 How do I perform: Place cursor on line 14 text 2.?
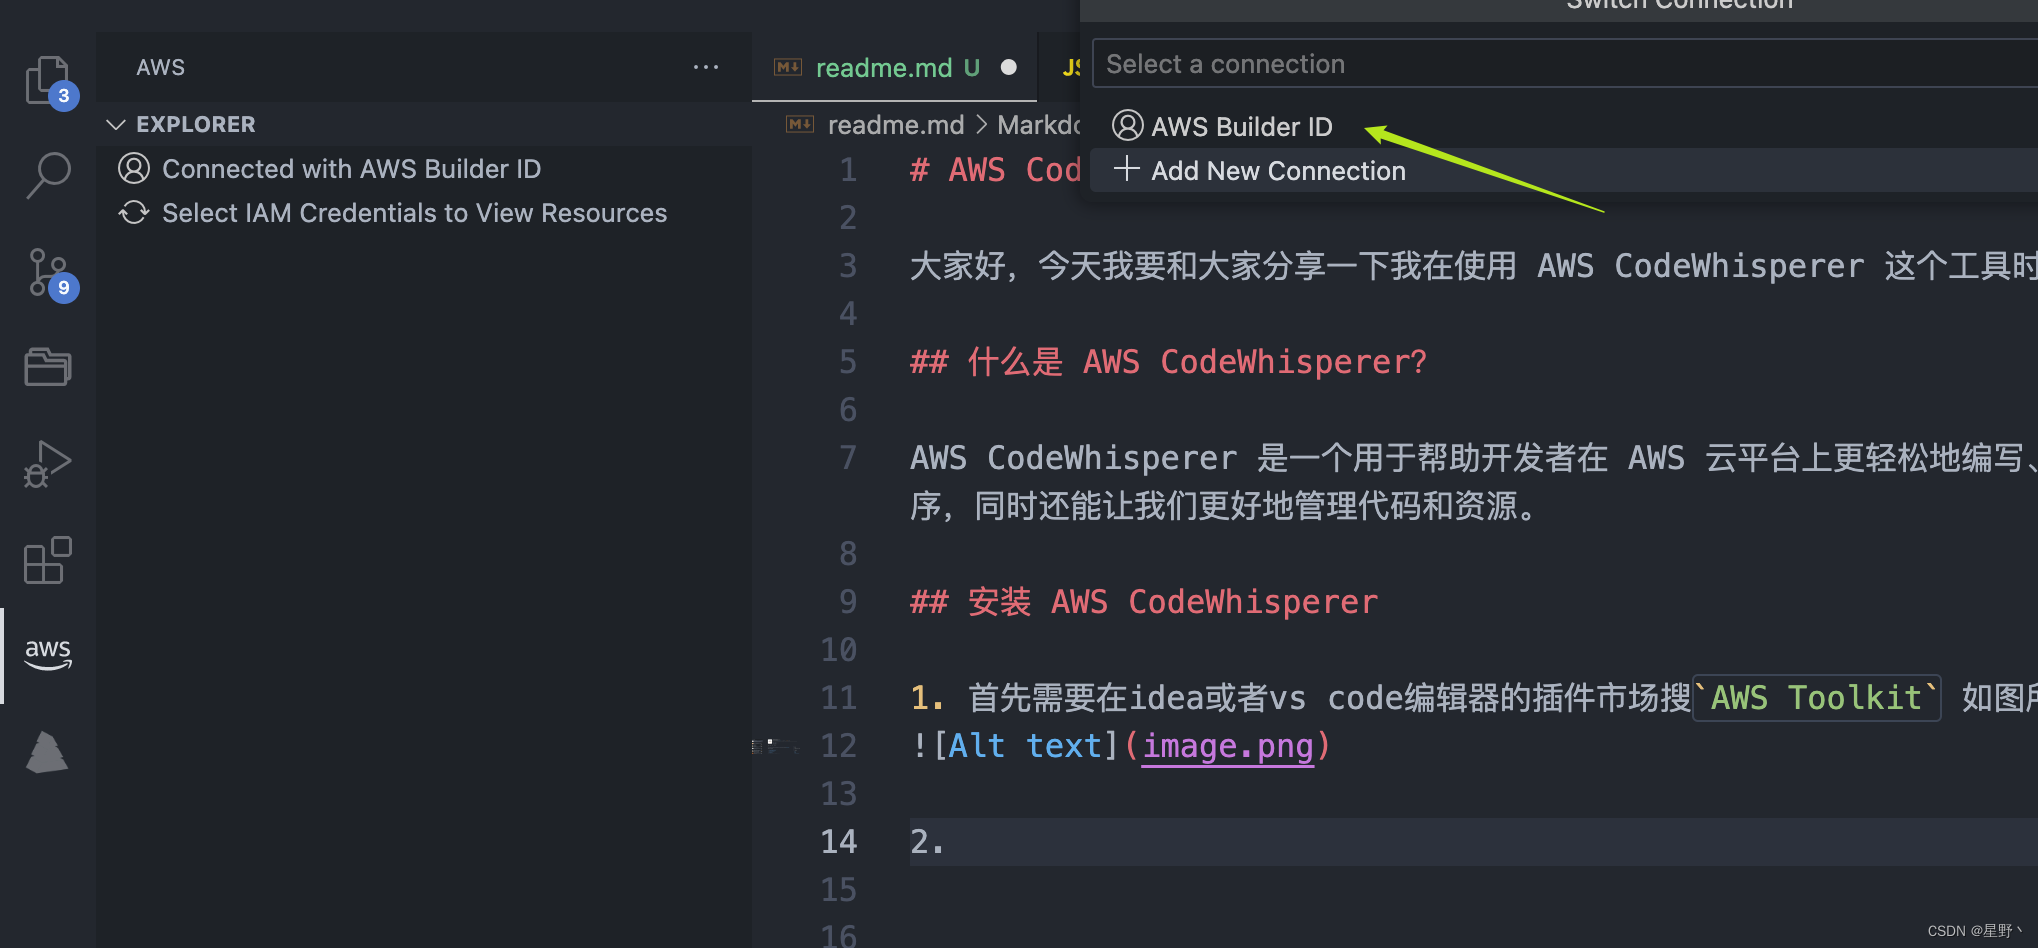(x=926, y=842)
